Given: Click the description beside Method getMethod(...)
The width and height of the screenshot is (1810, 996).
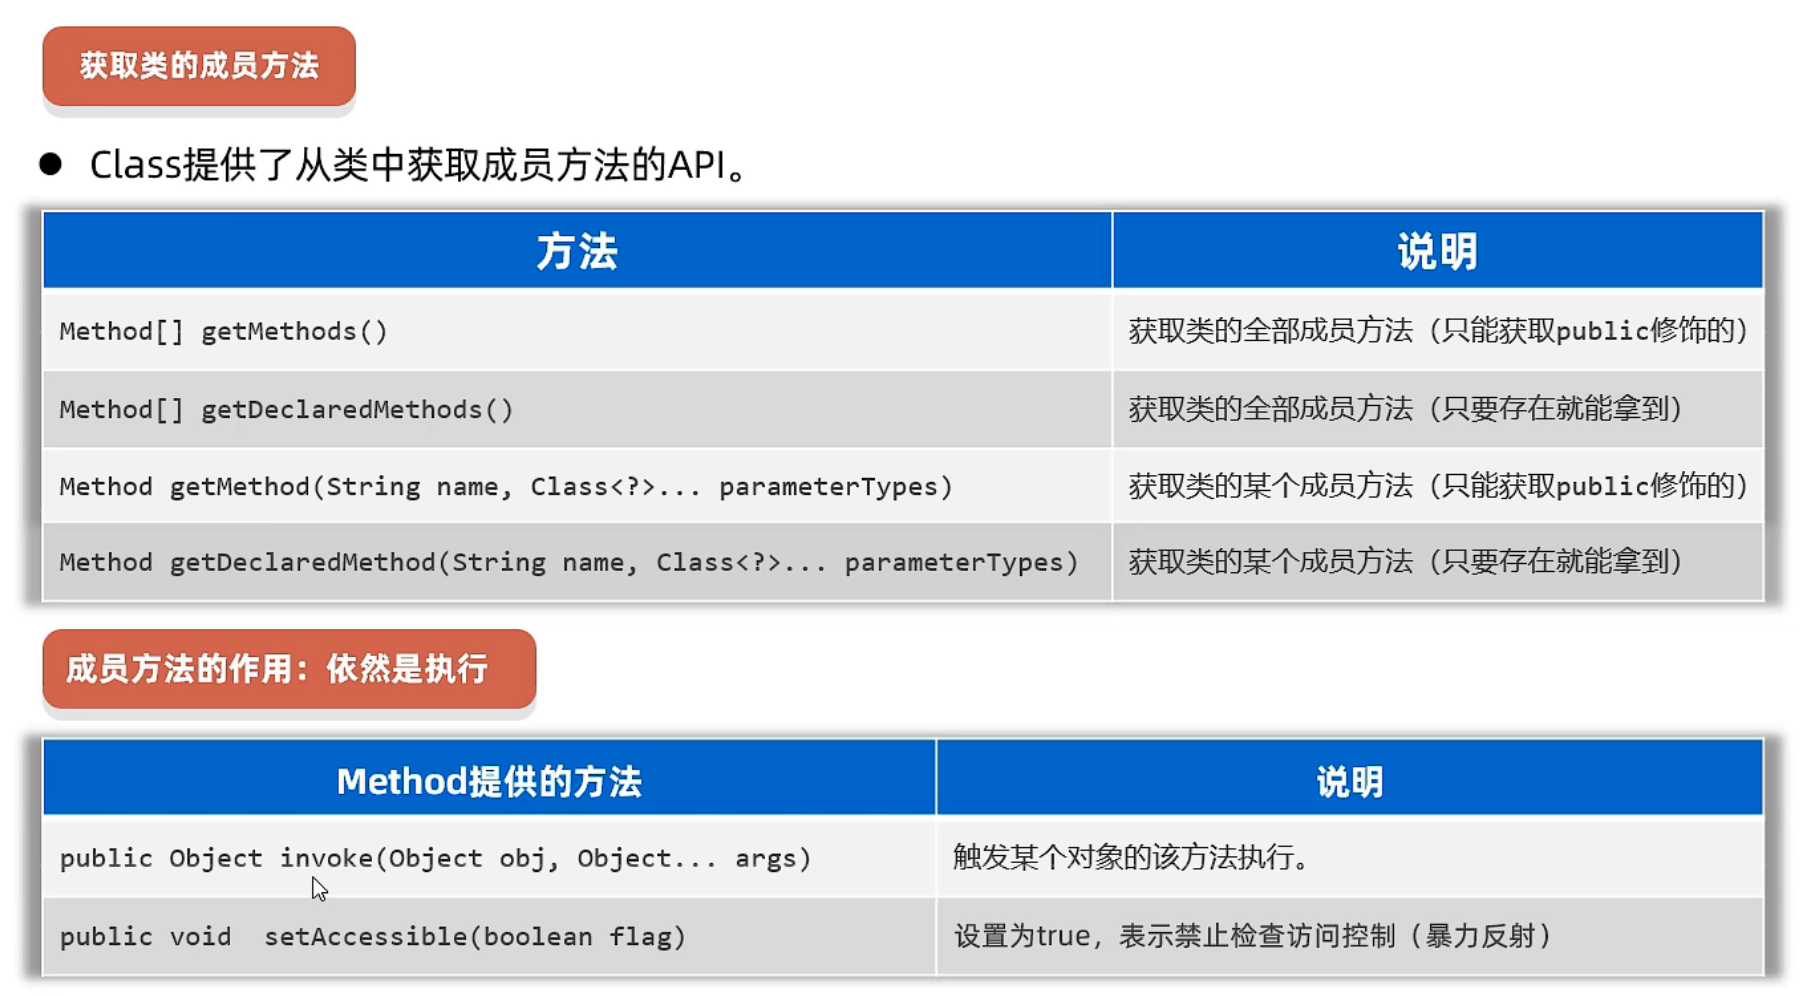Looking at the screenshot, I should 1438,486.
